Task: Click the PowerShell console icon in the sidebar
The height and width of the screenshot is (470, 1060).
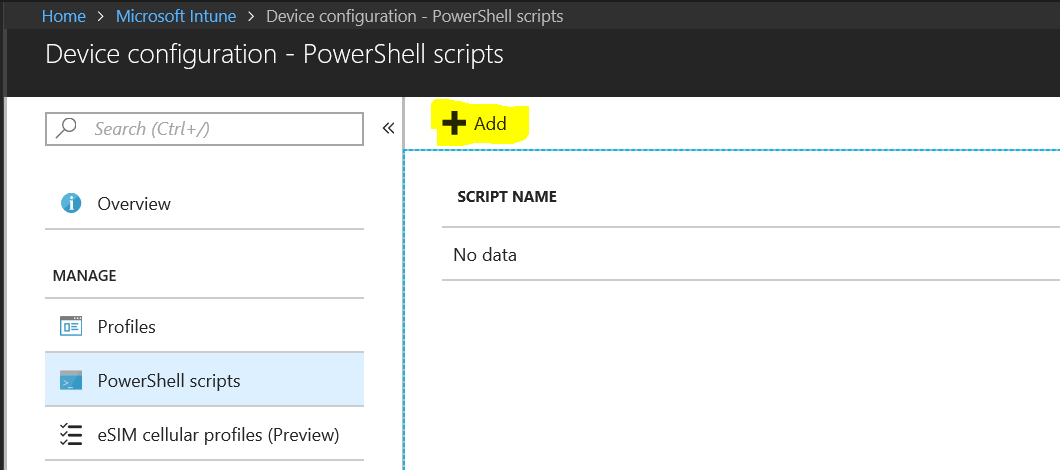Action: coord(71,381)
